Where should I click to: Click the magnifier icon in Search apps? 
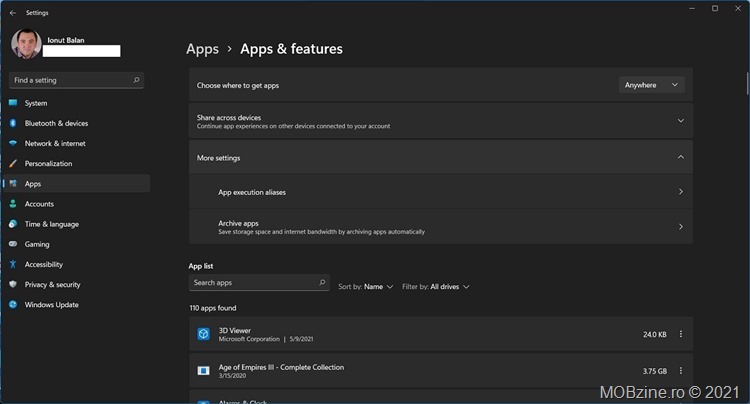(322, 283)
